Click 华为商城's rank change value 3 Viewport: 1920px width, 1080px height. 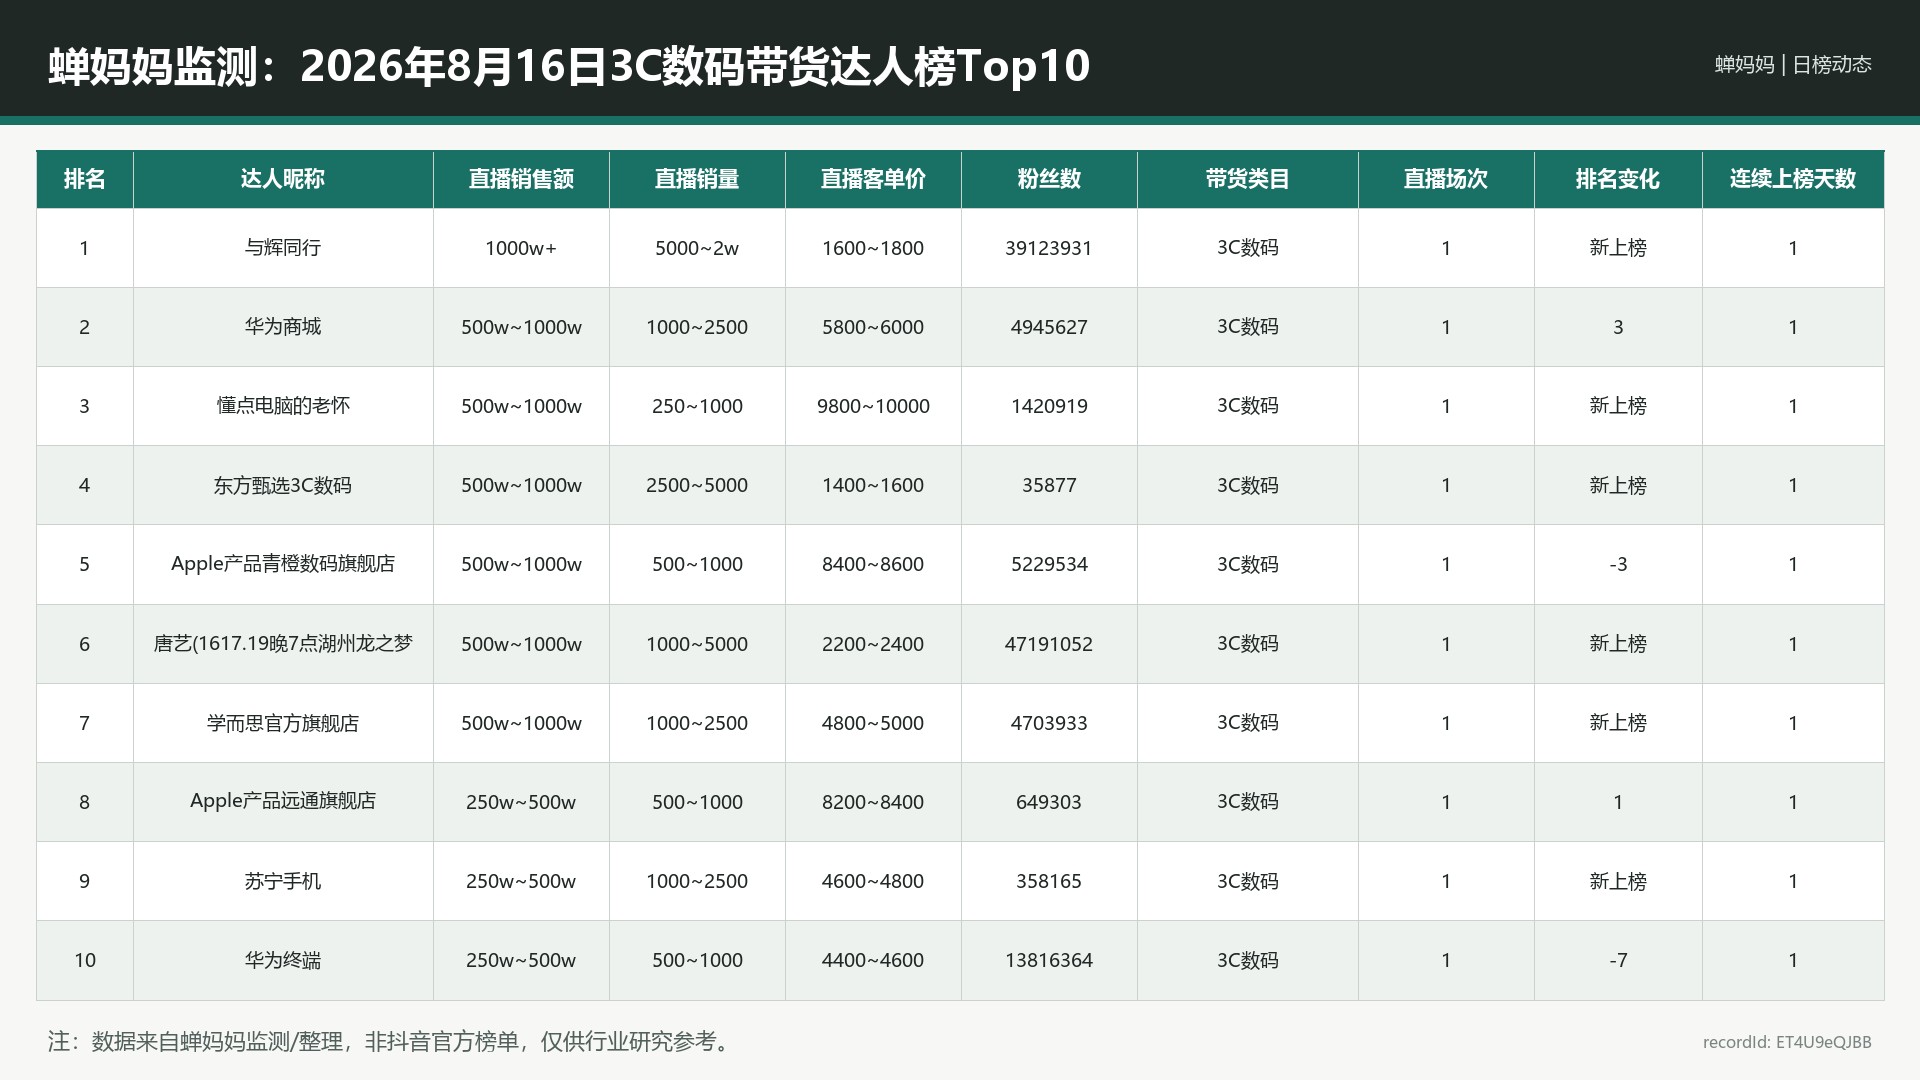coord(1618,327)
